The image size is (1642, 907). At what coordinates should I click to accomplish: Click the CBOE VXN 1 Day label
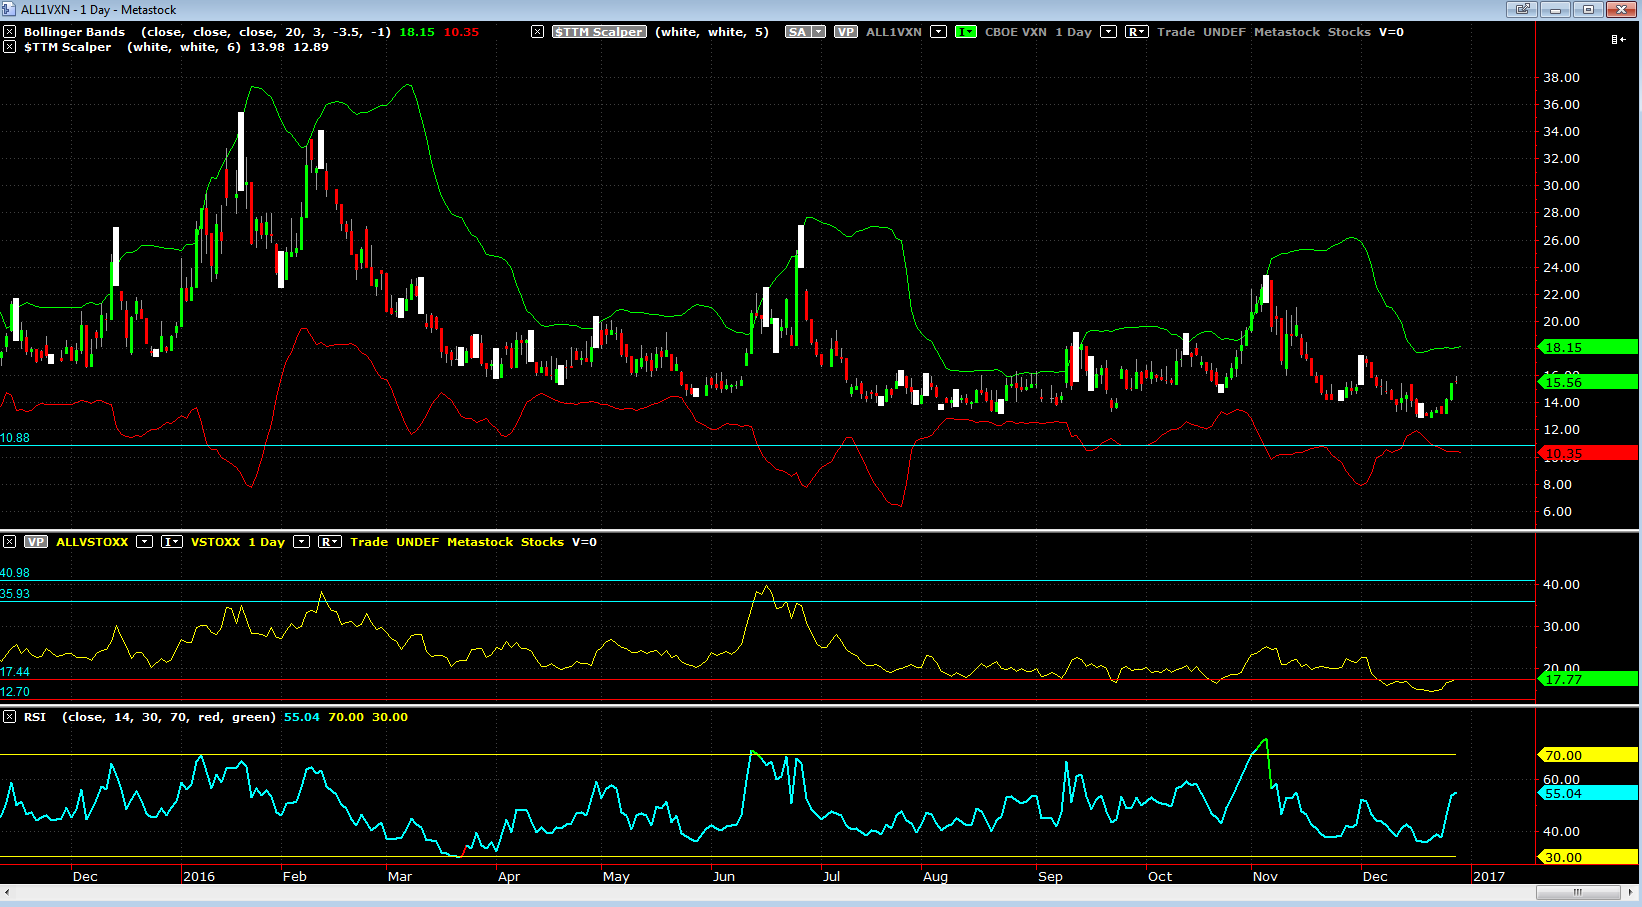point(1038,32)
